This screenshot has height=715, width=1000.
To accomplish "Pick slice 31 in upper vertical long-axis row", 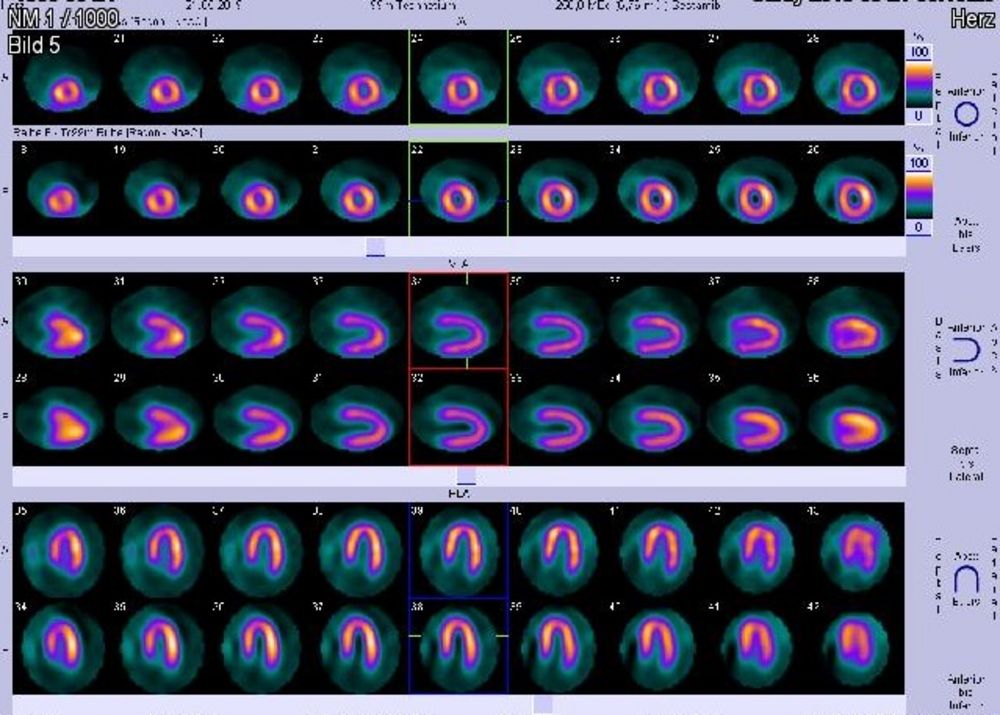I will tap(162, 321).
